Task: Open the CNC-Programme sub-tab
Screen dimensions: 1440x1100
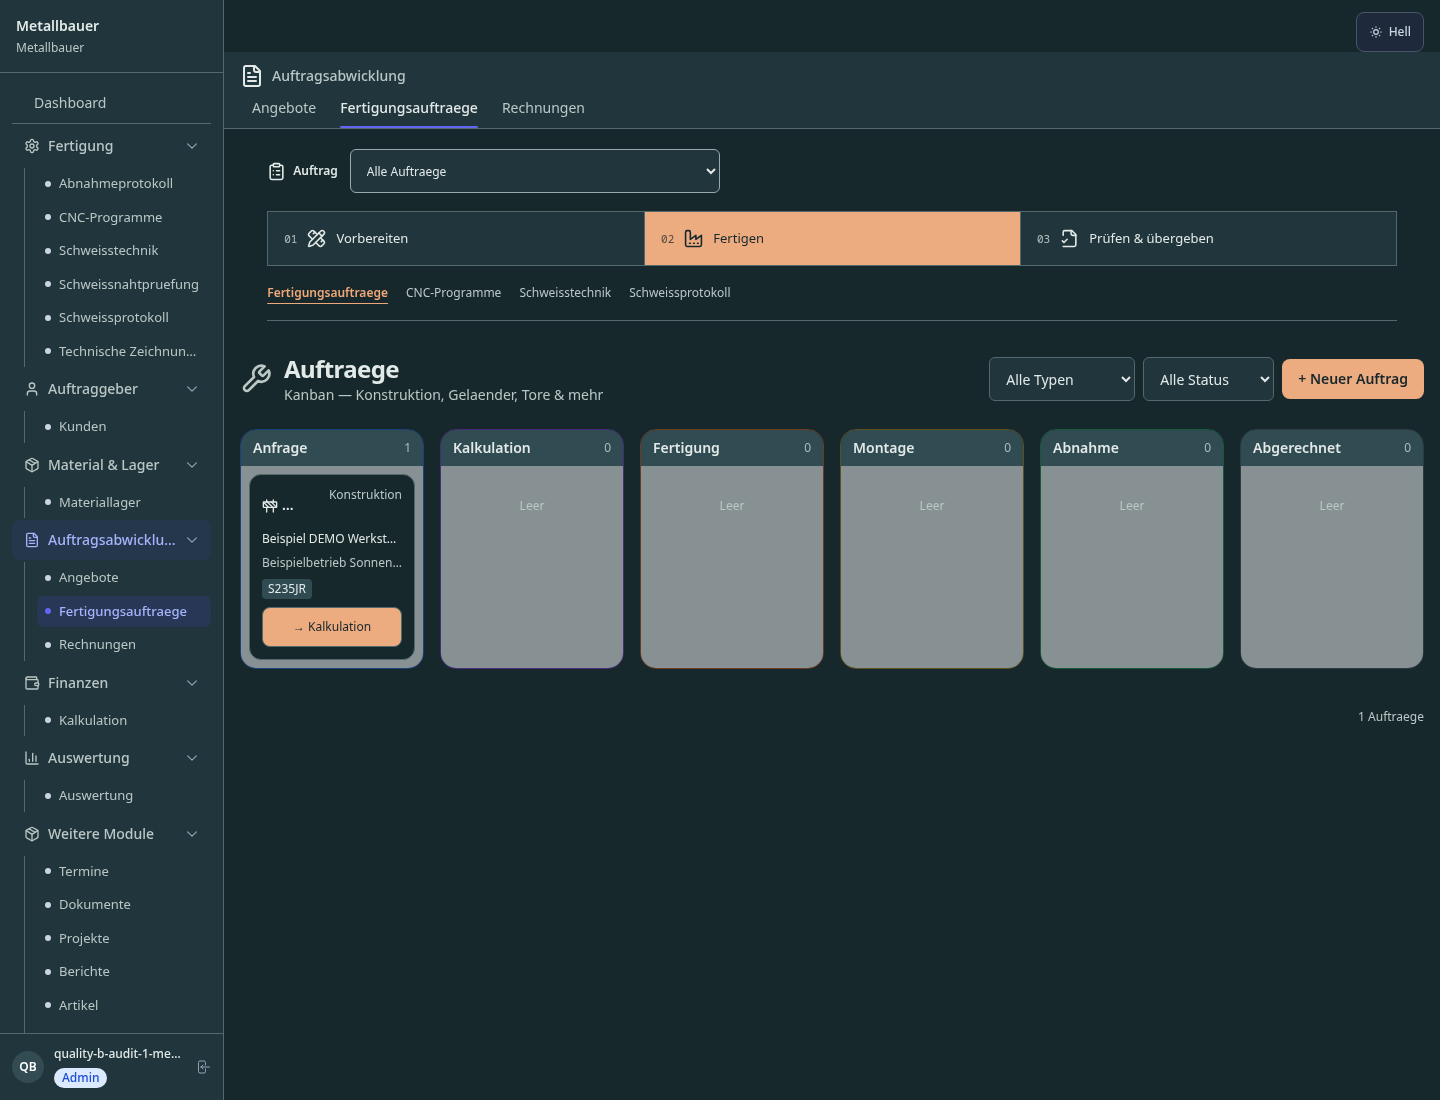Action: (454, 293)
